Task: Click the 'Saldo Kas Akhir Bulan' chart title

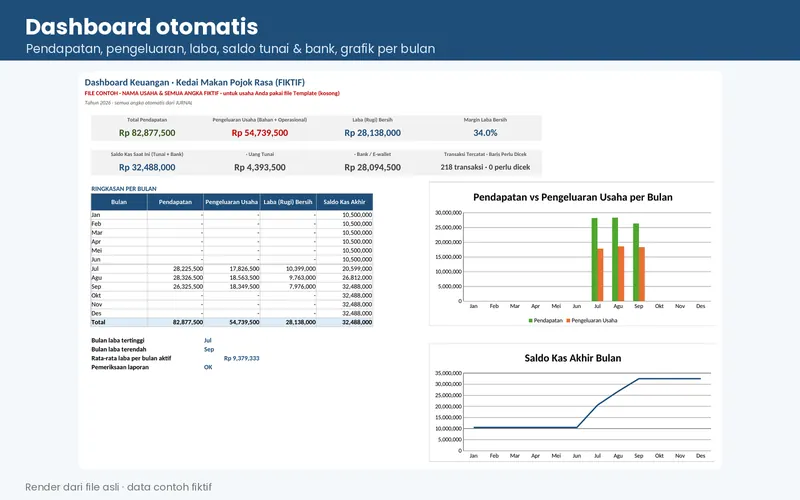Action: (572, 358)
